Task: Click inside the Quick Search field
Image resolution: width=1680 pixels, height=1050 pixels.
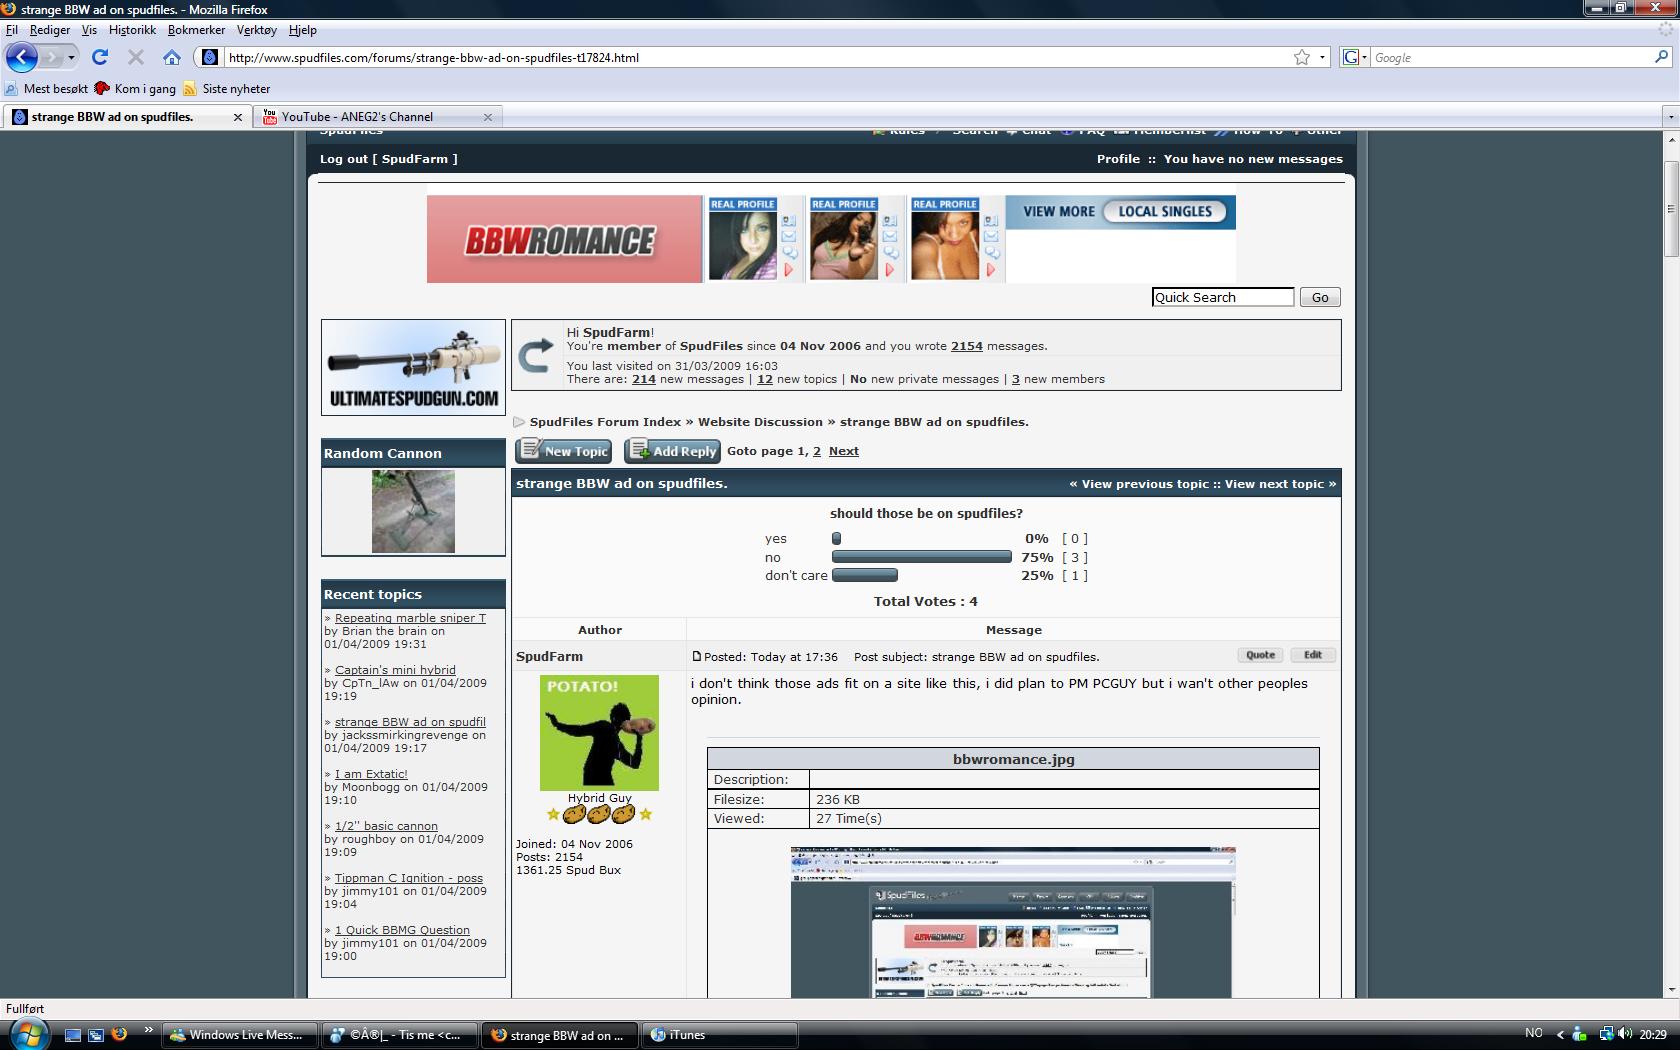Action: click(1222, 297)
